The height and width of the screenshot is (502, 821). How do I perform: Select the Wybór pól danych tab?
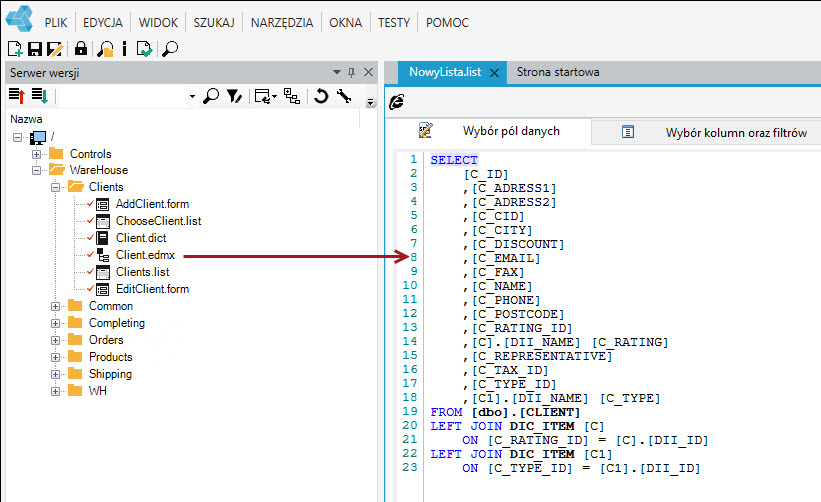tap(489, 131)
